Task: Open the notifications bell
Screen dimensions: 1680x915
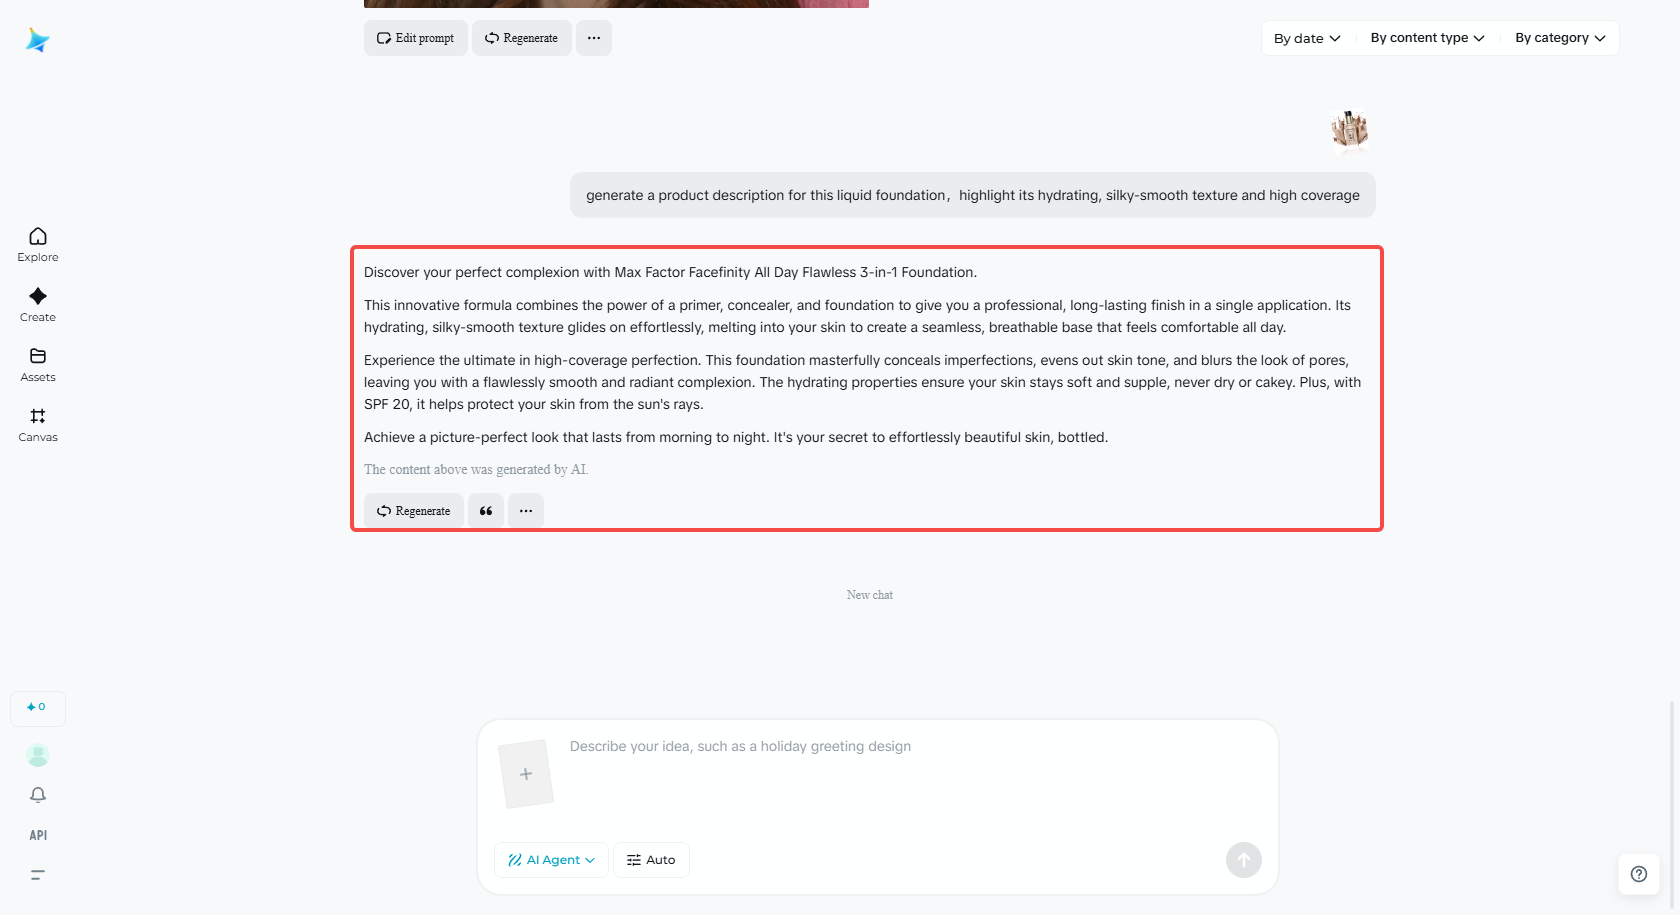Action: point(38,795)
